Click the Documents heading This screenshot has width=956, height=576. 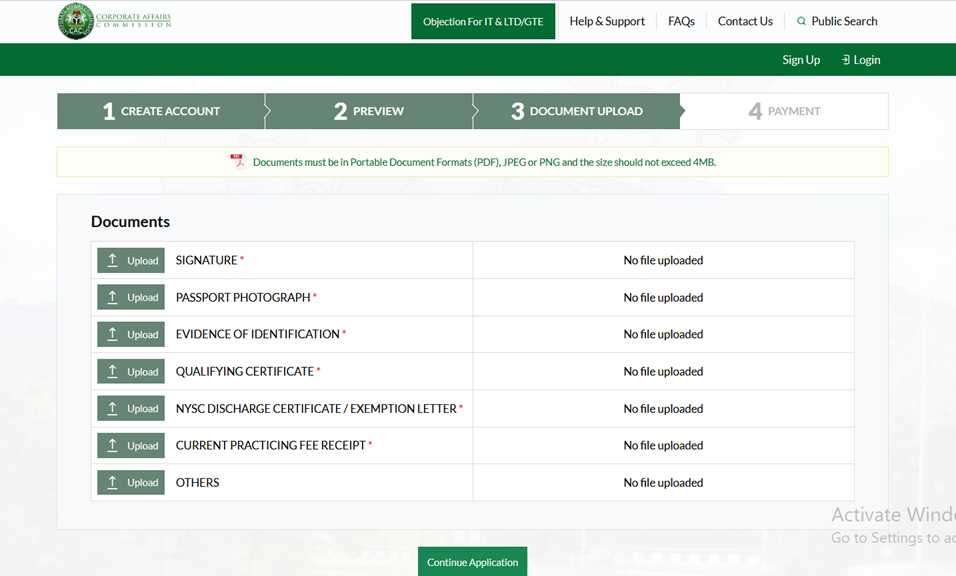[130, 221]
